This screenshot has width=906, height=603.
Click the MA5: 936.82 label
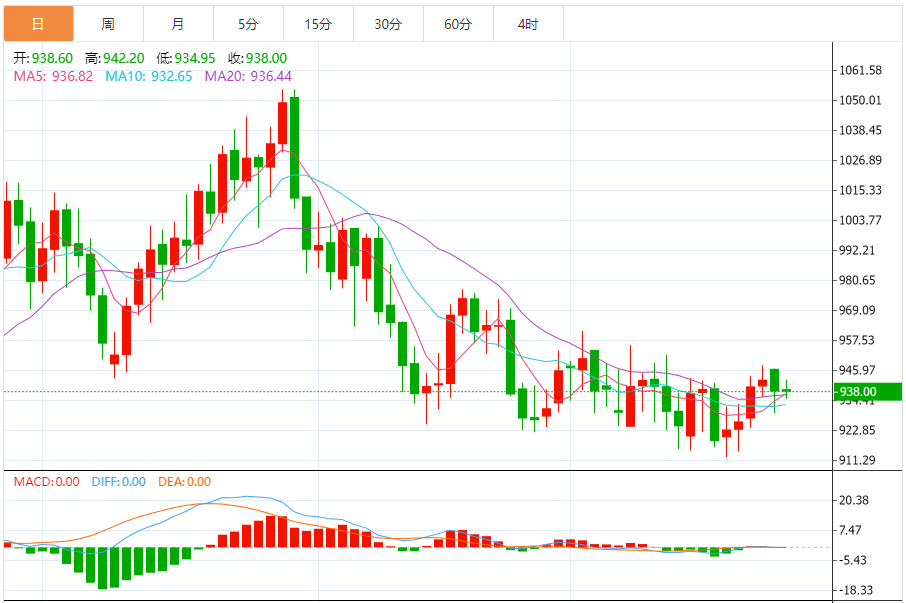pos(53,76)
